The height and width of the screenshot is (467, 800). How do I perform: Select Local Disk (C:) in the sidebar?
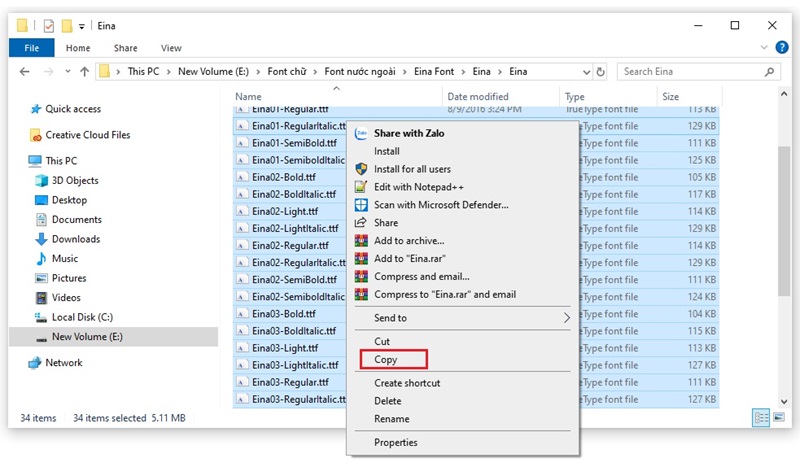82,317
